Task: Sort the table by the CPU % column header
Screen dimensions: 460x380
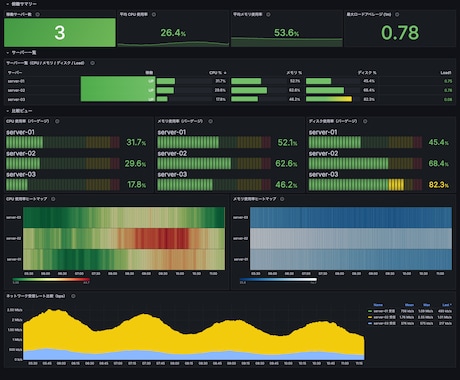Action: [x=215, y=73]
